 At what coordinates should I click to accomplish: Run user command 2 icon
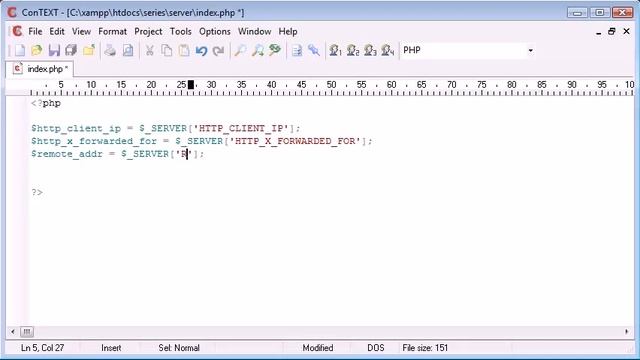click(353, 50)
